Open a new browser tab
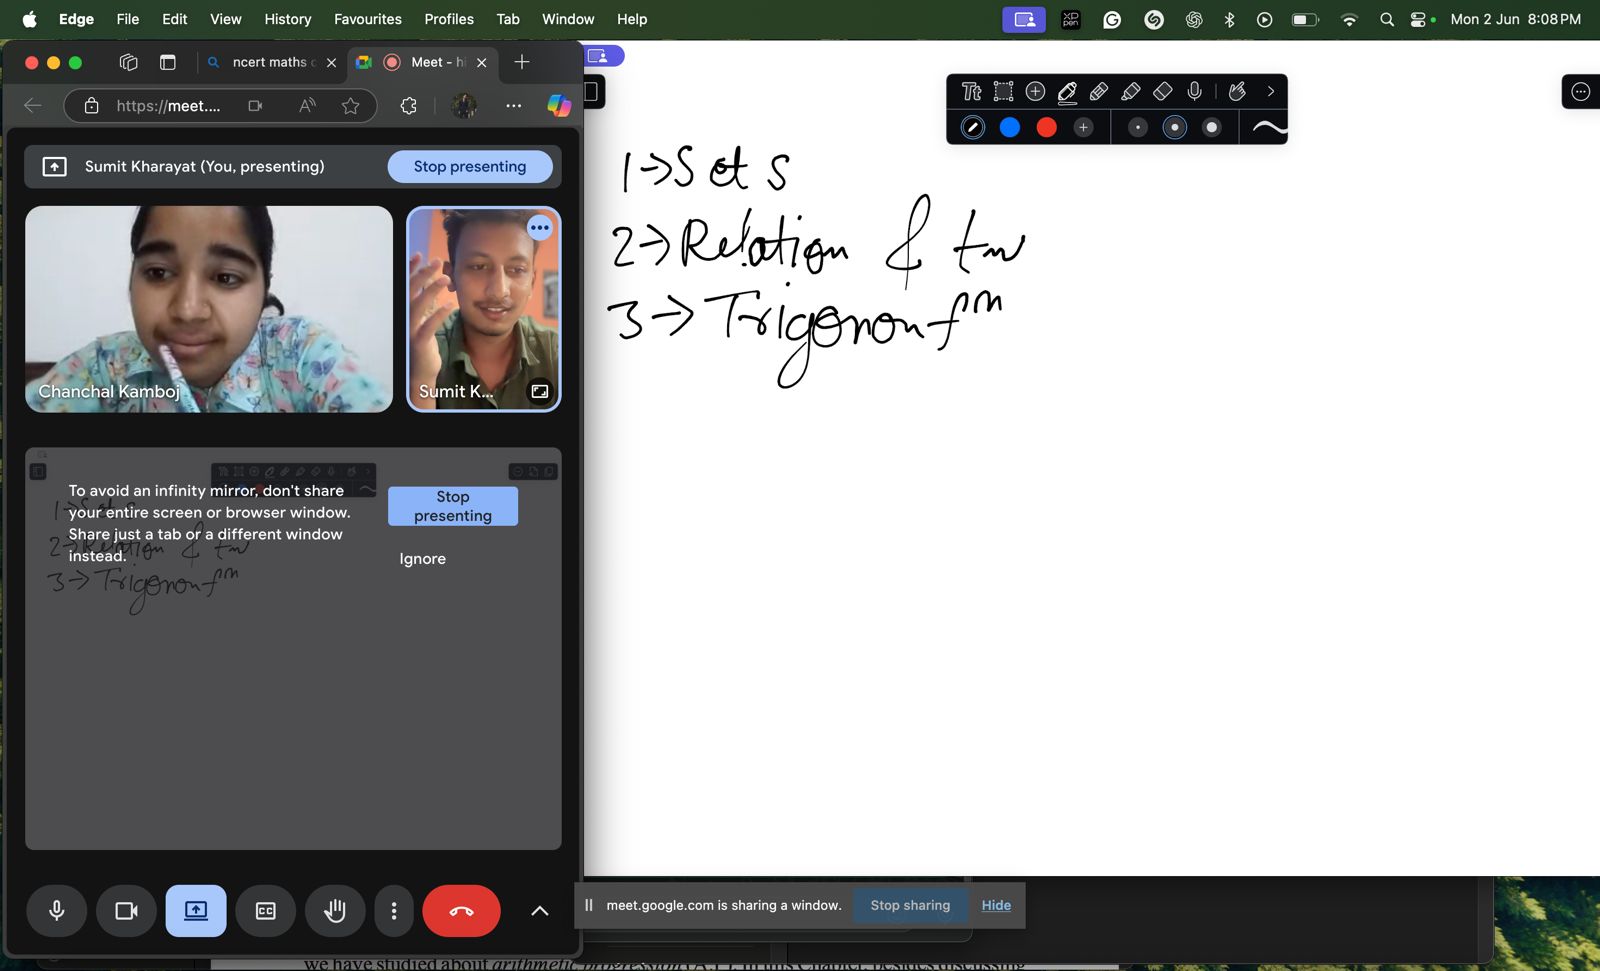 [x=521, y=62]
